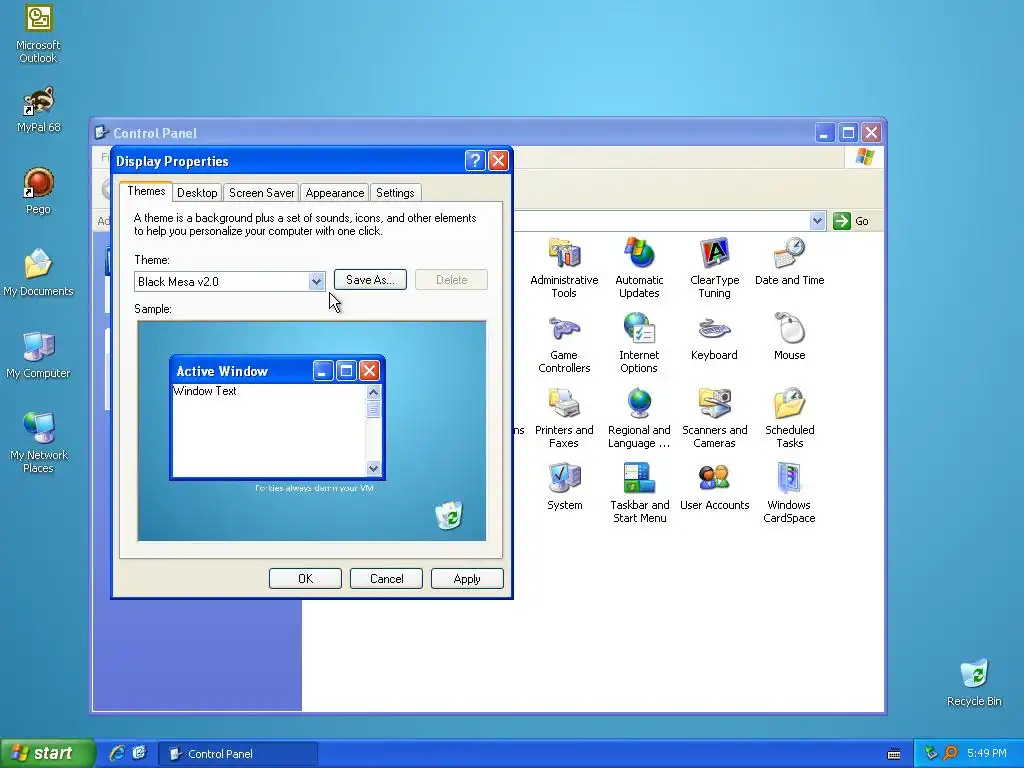
Task: Switch to the Screen Saver tab
Action: [261, 193]
